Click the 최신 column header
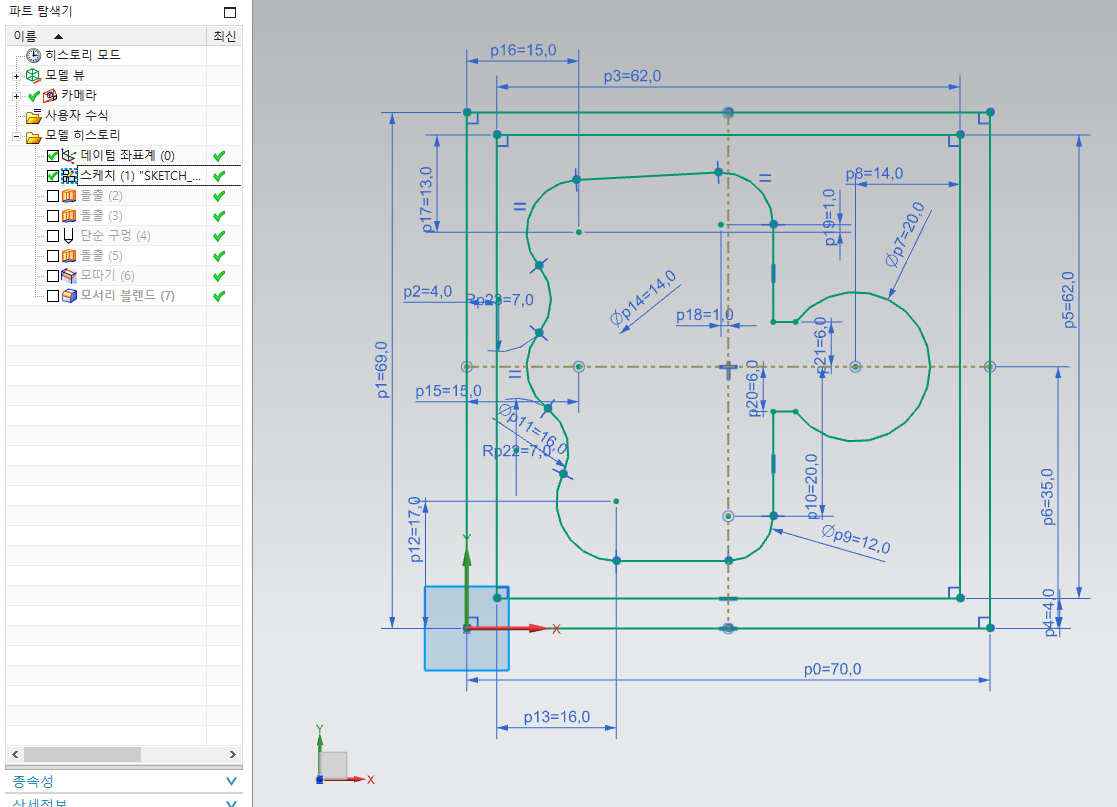Viewport: 1117px width, 807px height. click(224, 36)
